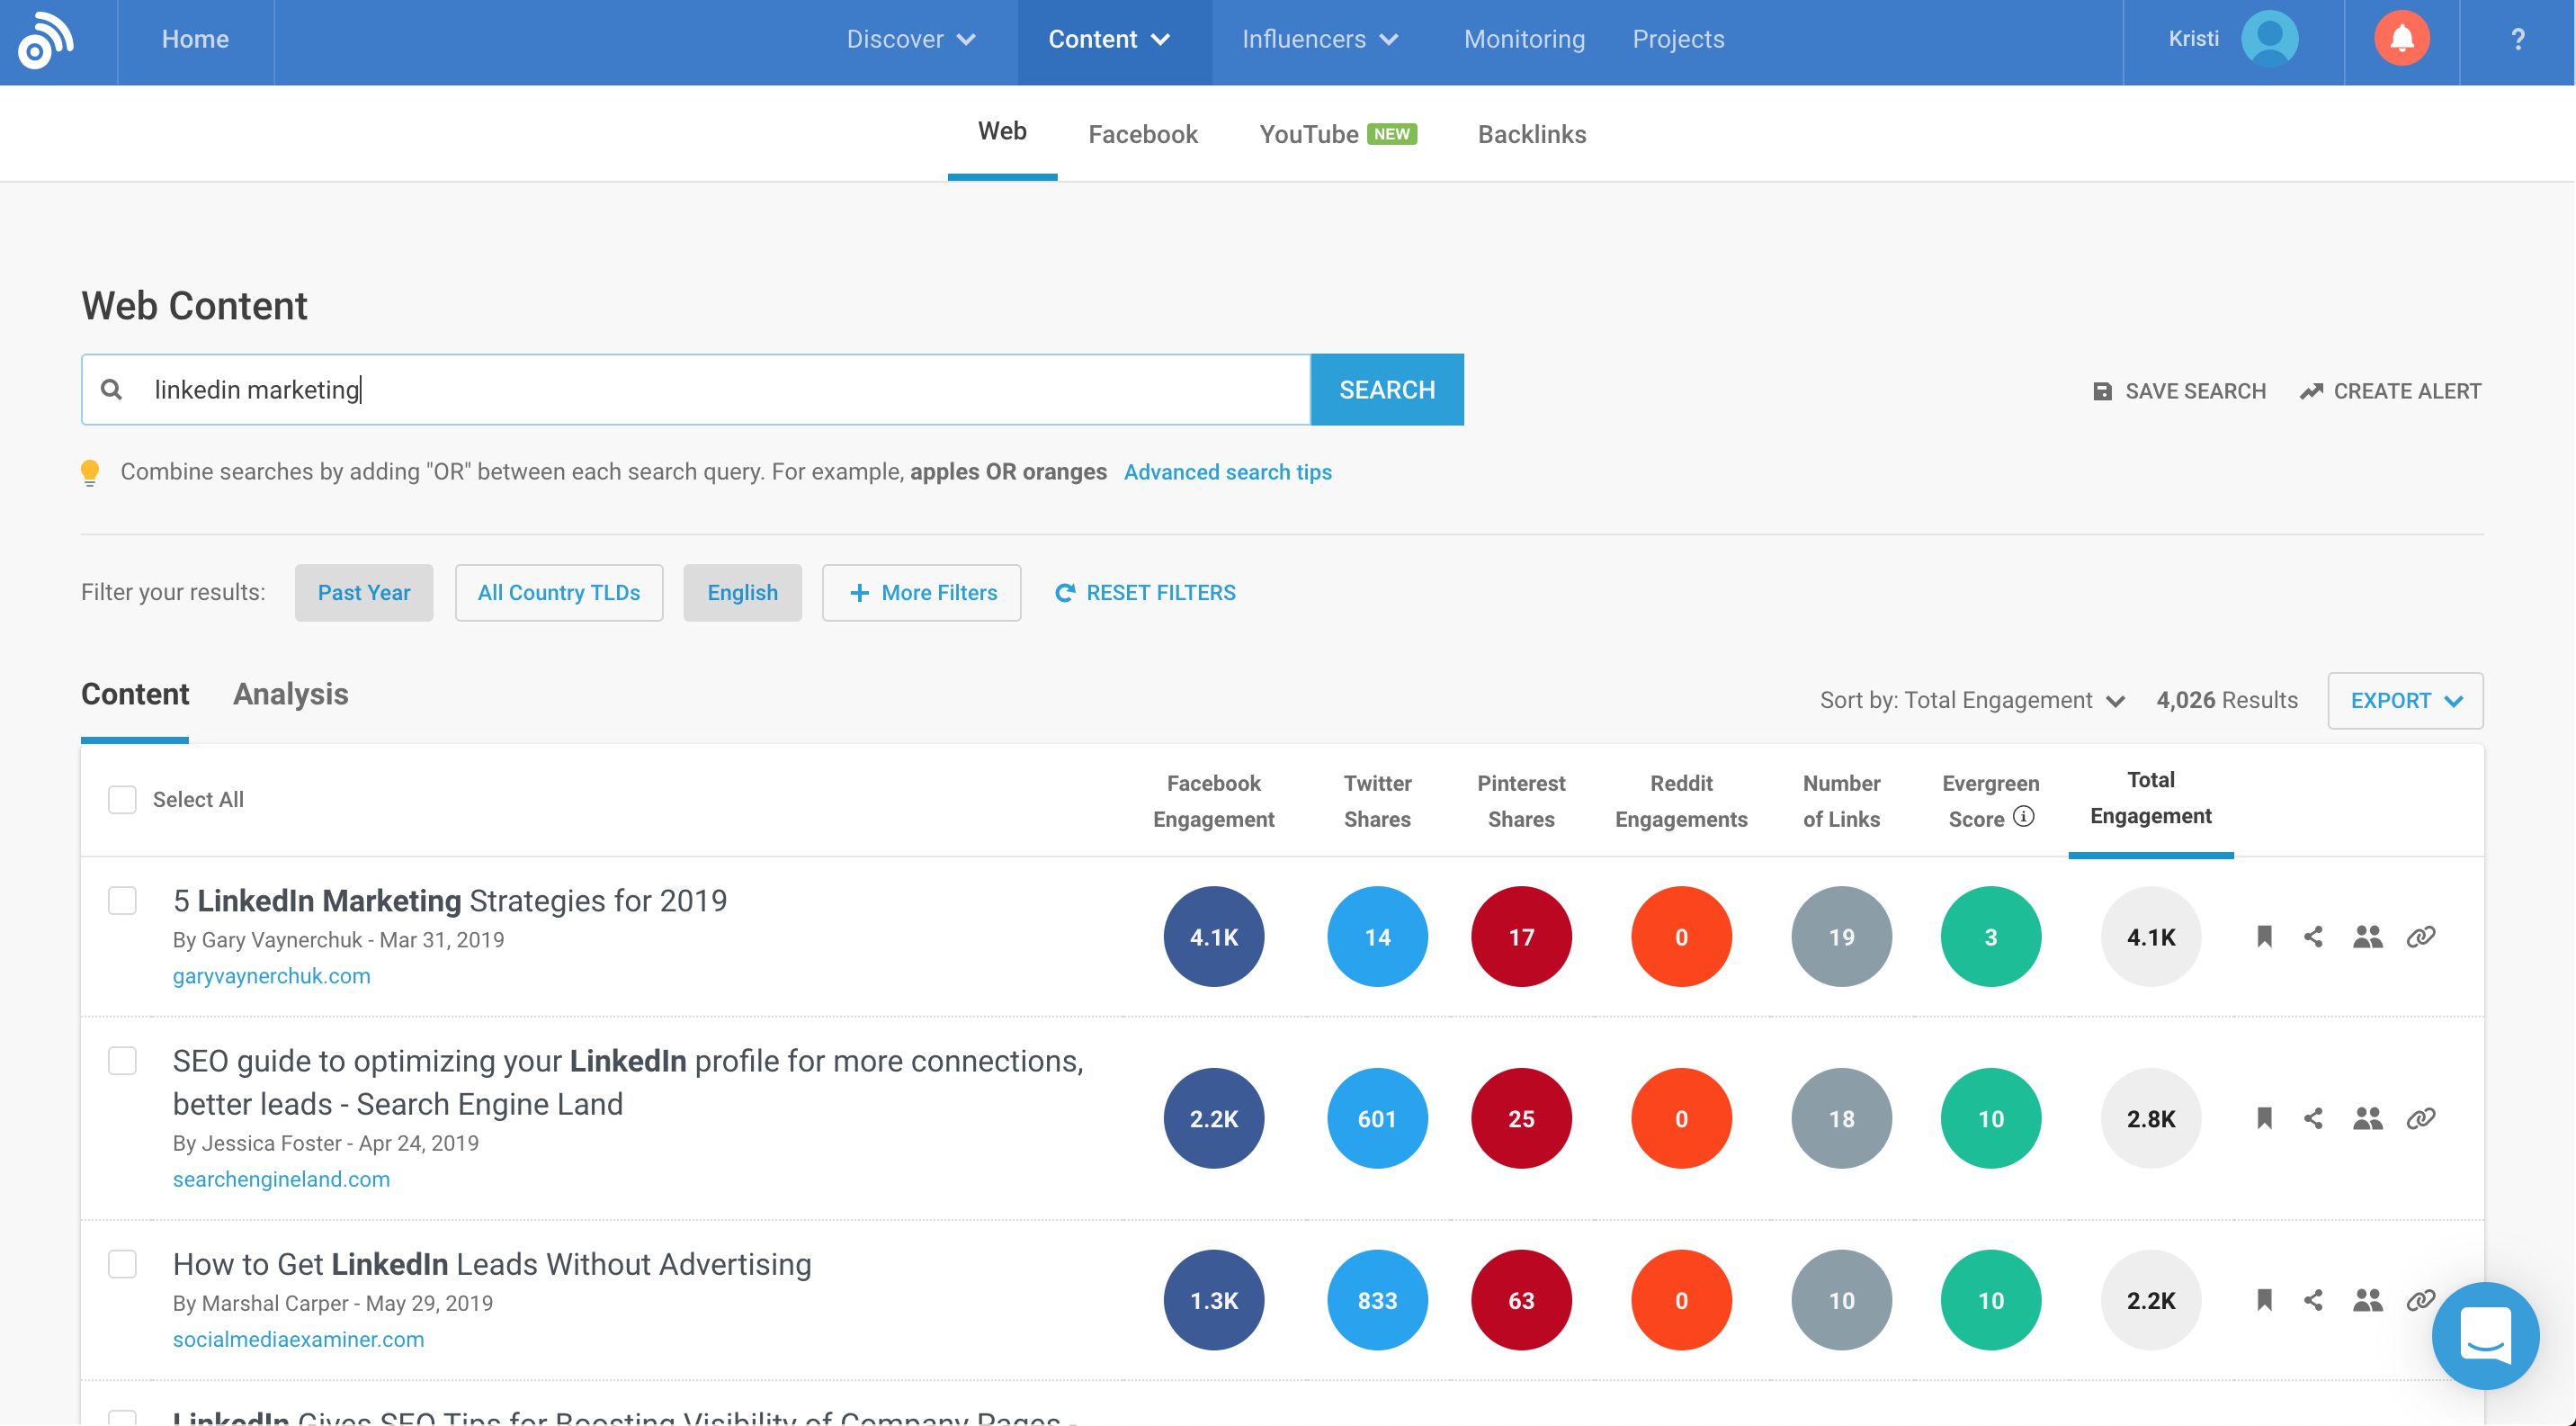
Task: Open Projects in top navigation
Action: pos(1678,39)
